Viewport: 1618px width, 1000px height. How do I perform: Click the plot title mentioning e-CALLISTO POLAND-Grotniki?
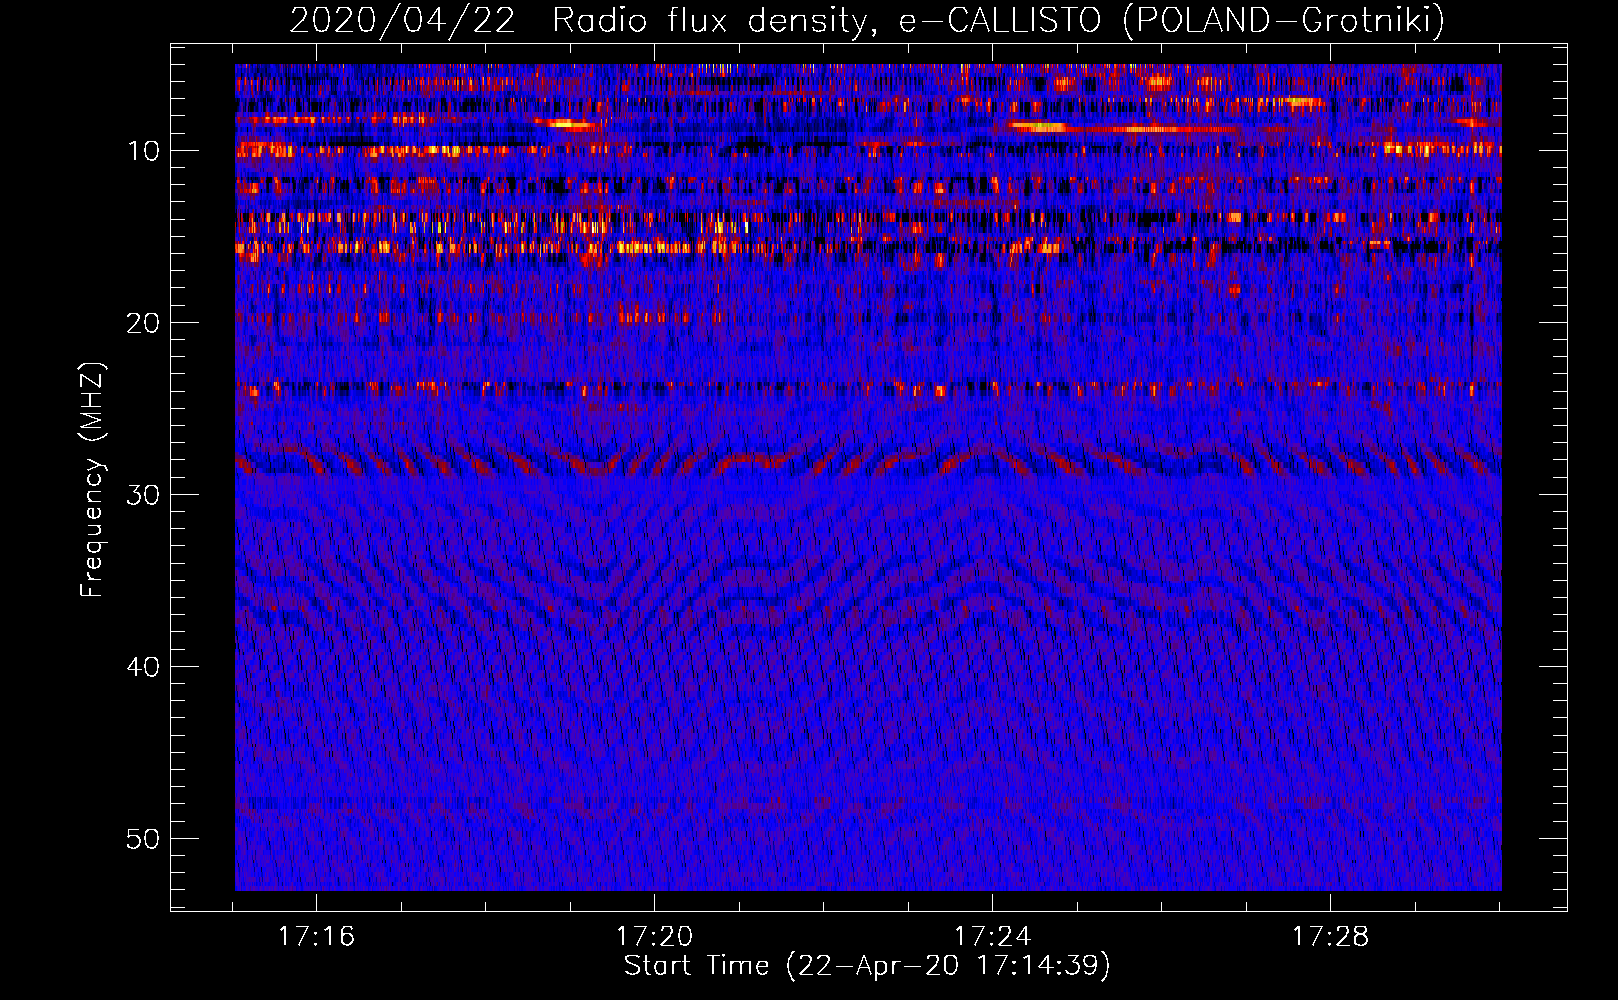coord(867,20)
